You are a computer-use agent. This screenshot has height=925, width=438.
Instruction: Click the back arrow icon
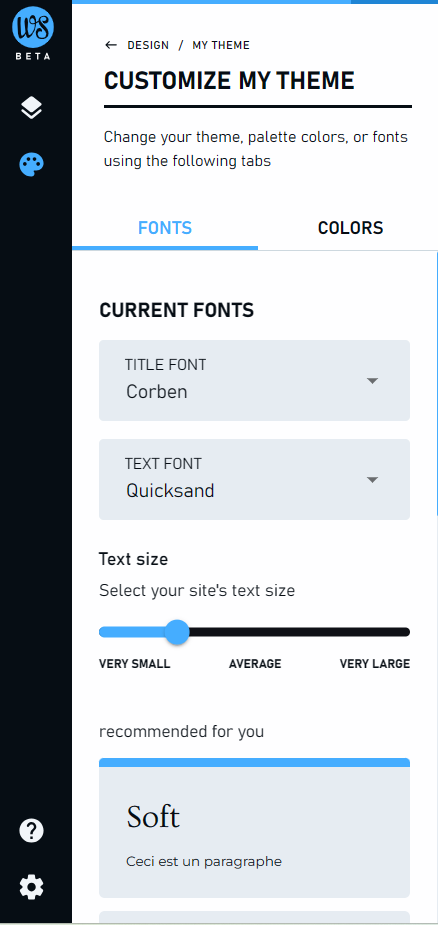point(110,45)
